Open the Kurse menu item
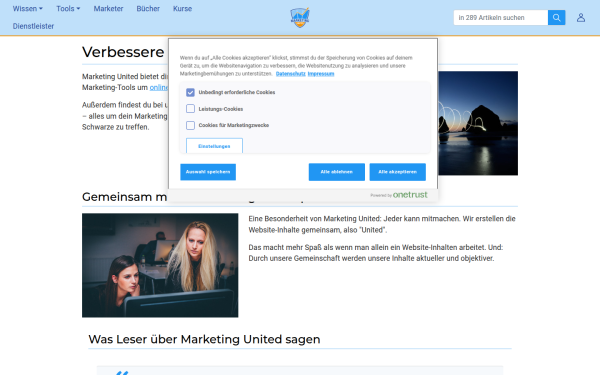This screenshot has height=375, width=600. (182, 8)
